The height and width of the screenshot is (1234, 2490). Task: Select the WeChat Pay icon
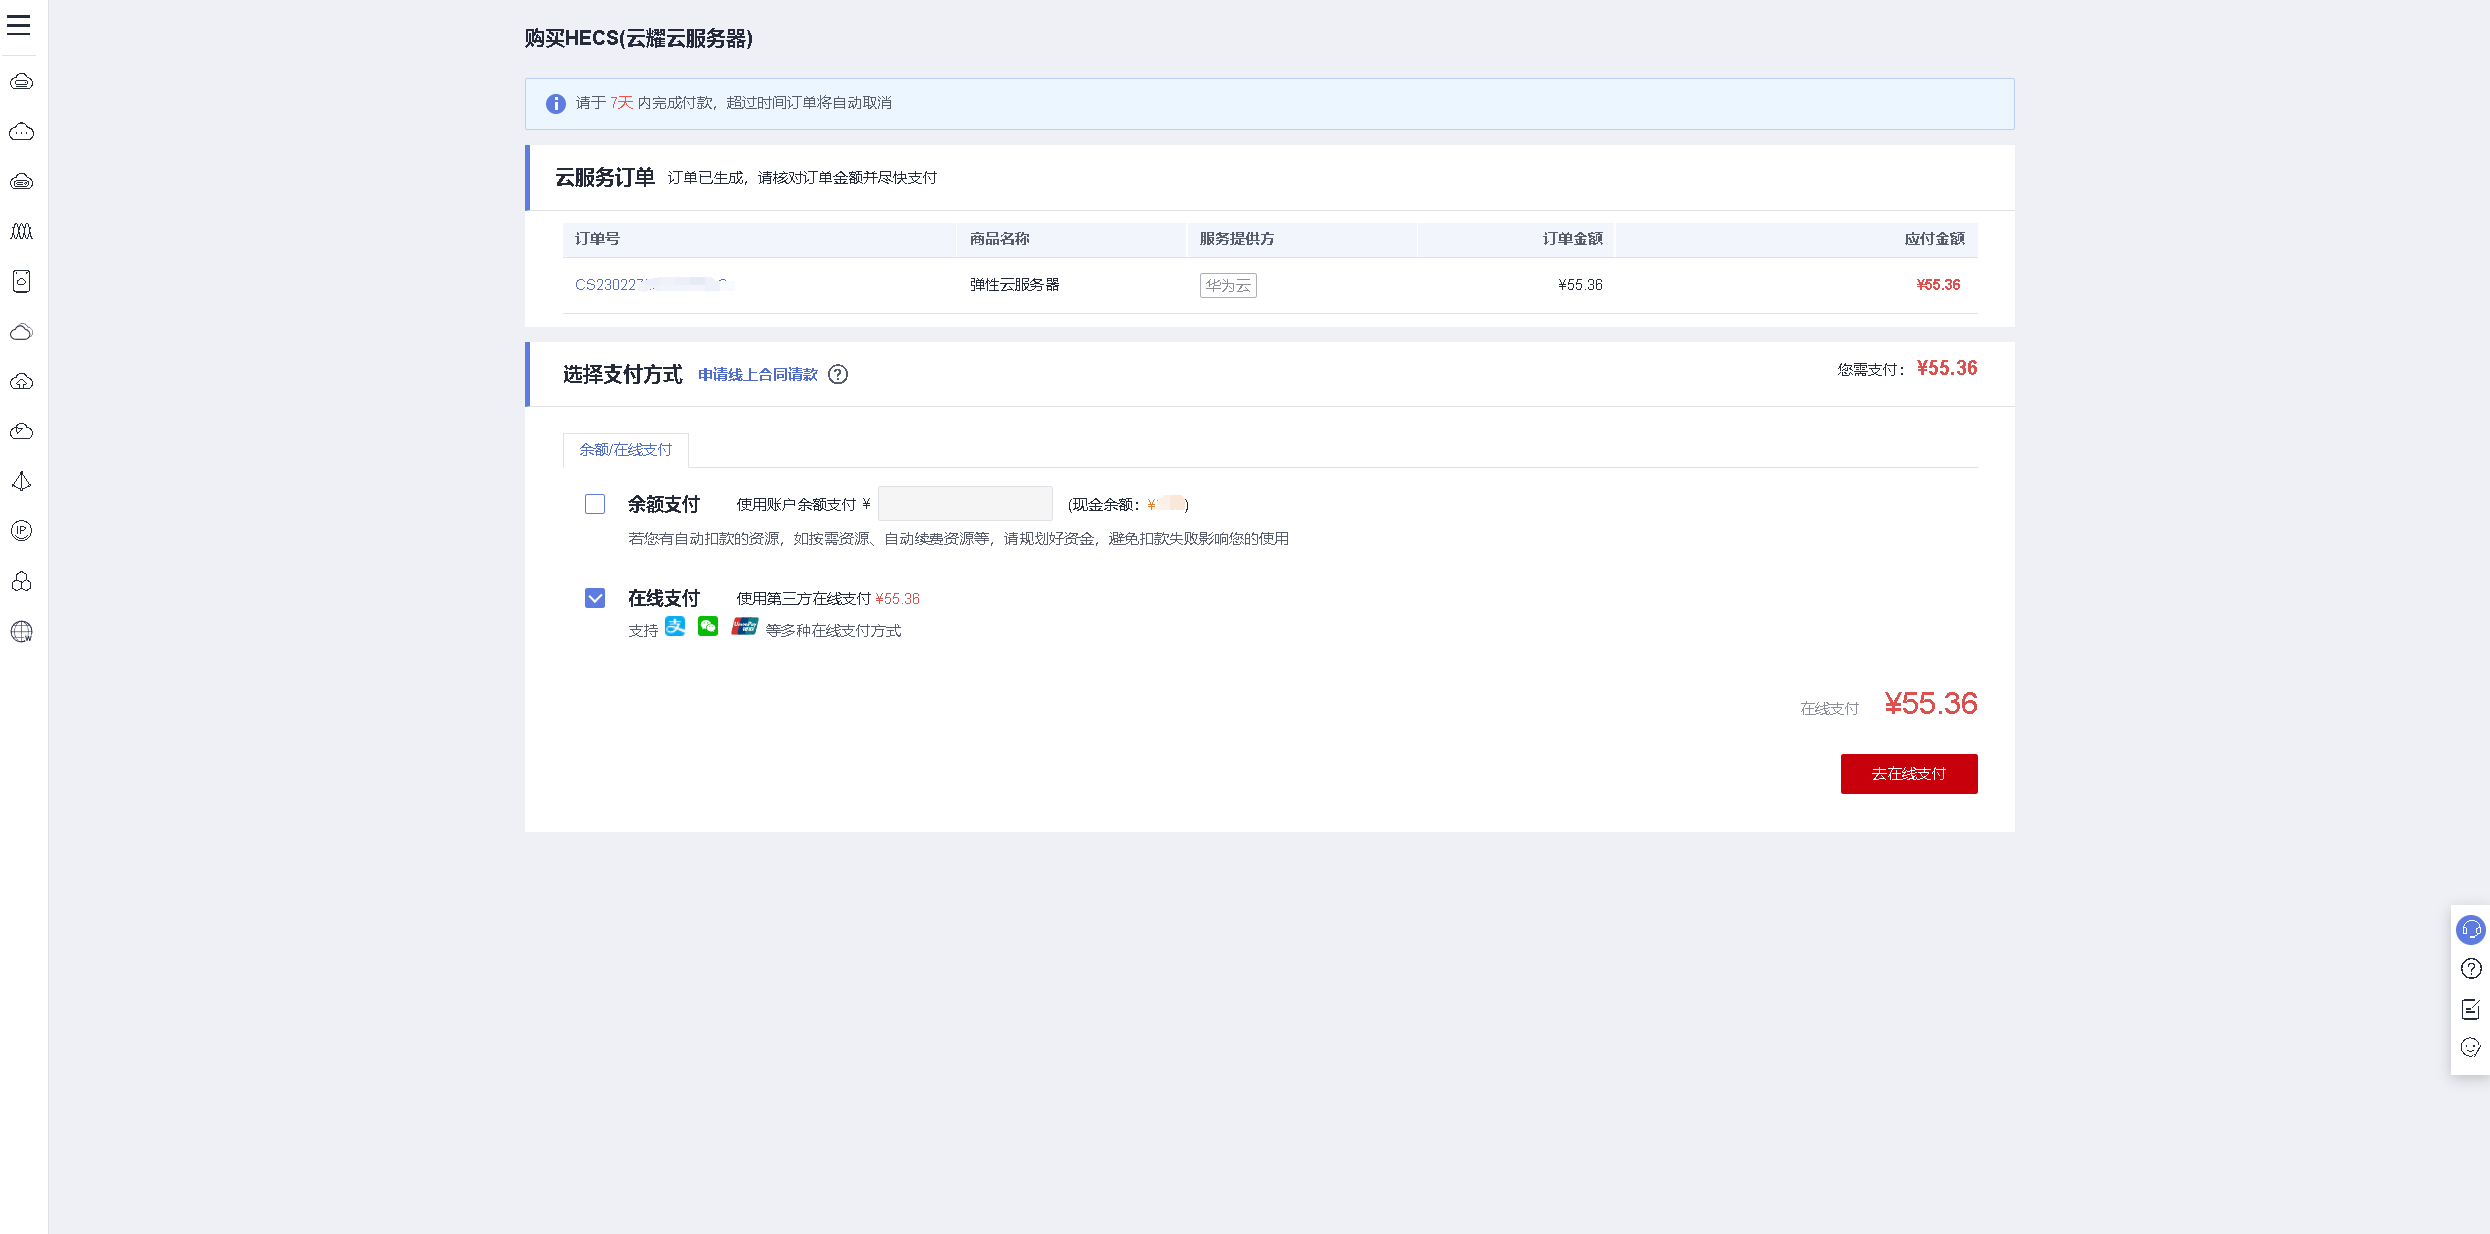pos(708,627)
